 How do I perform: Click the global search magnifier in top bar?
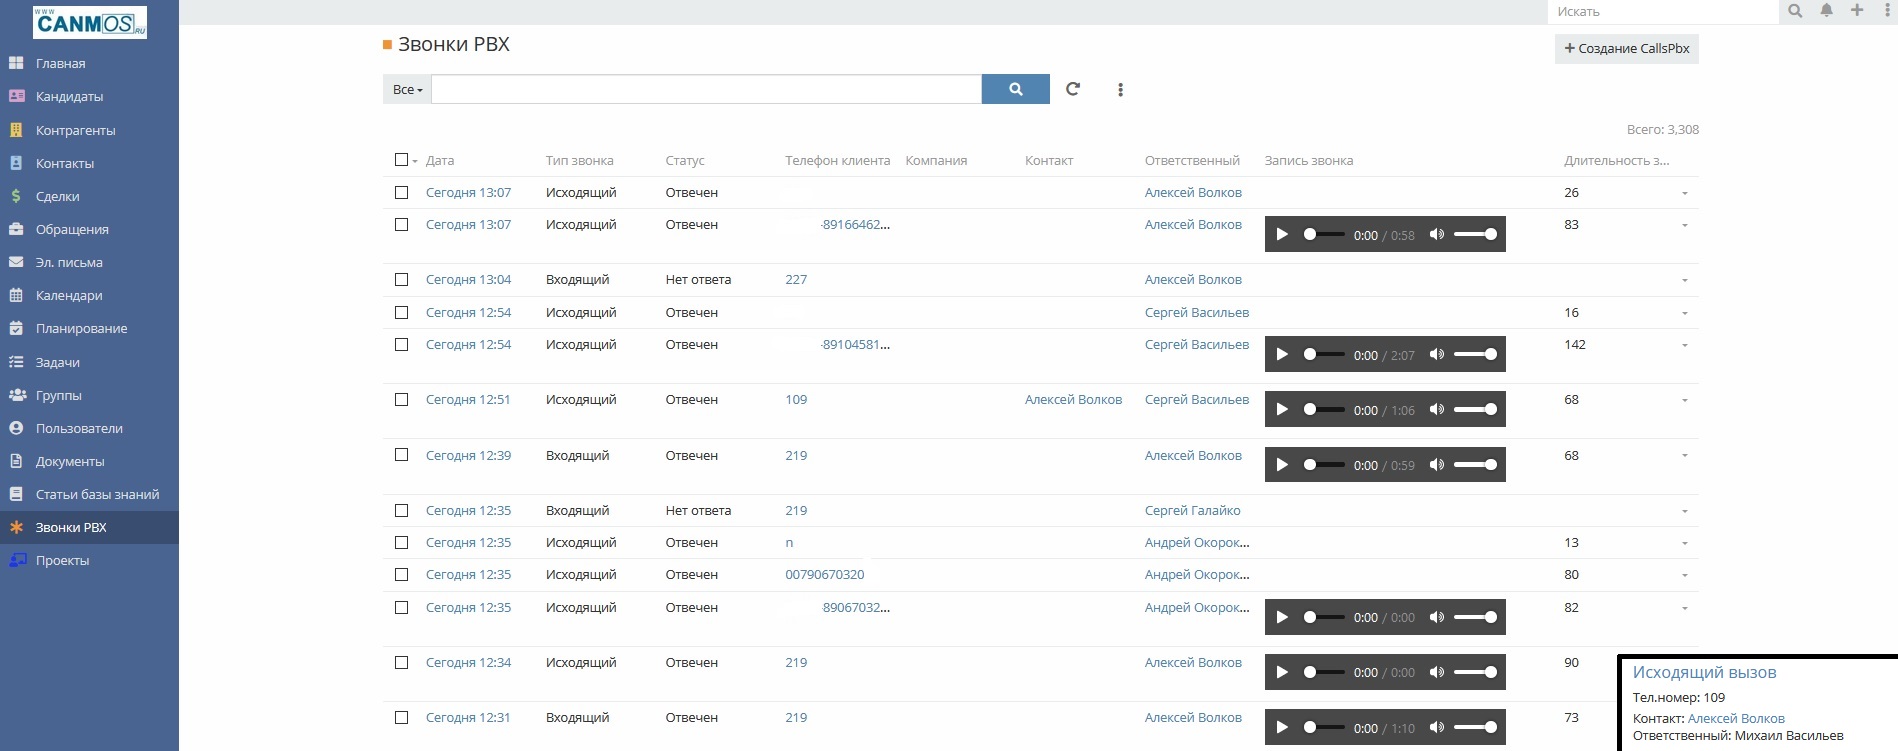tap(1795, 11)
